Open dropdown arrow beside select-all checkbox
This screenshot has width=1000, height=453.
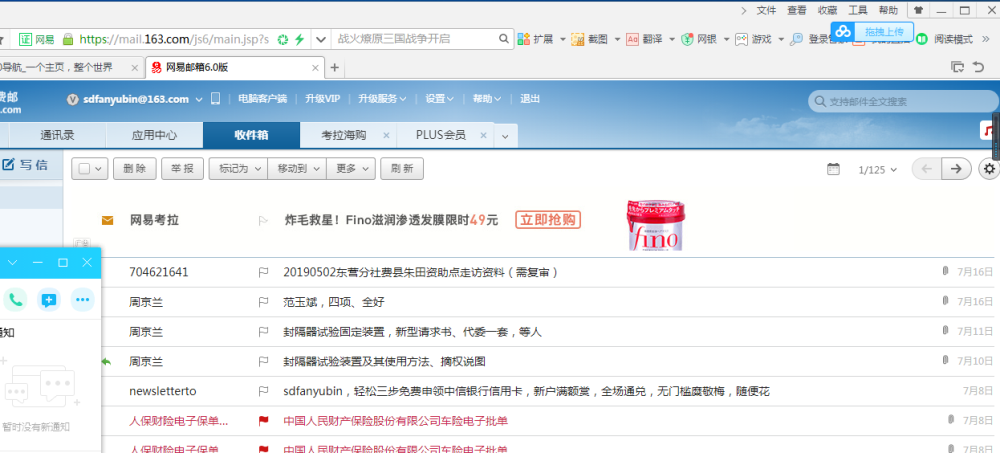point(99,169)
